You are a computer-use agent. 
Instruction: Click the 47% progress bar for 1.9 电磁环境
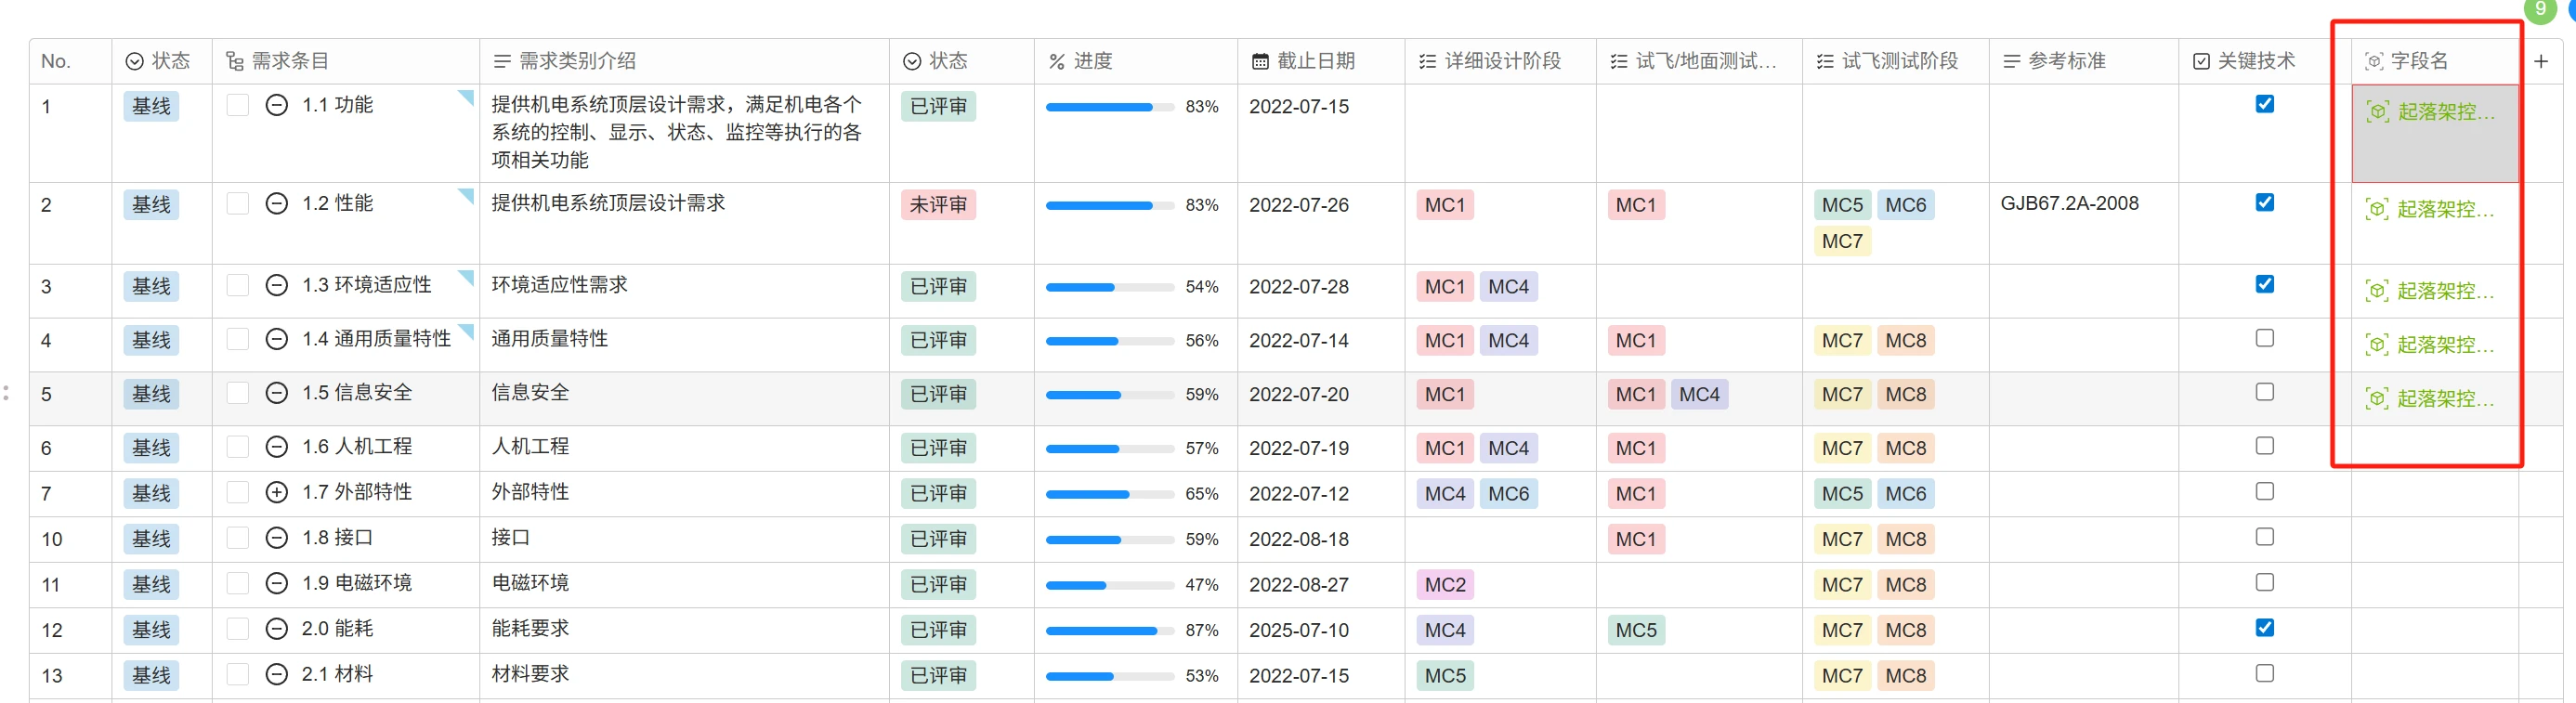click(x=1110, y=585)
